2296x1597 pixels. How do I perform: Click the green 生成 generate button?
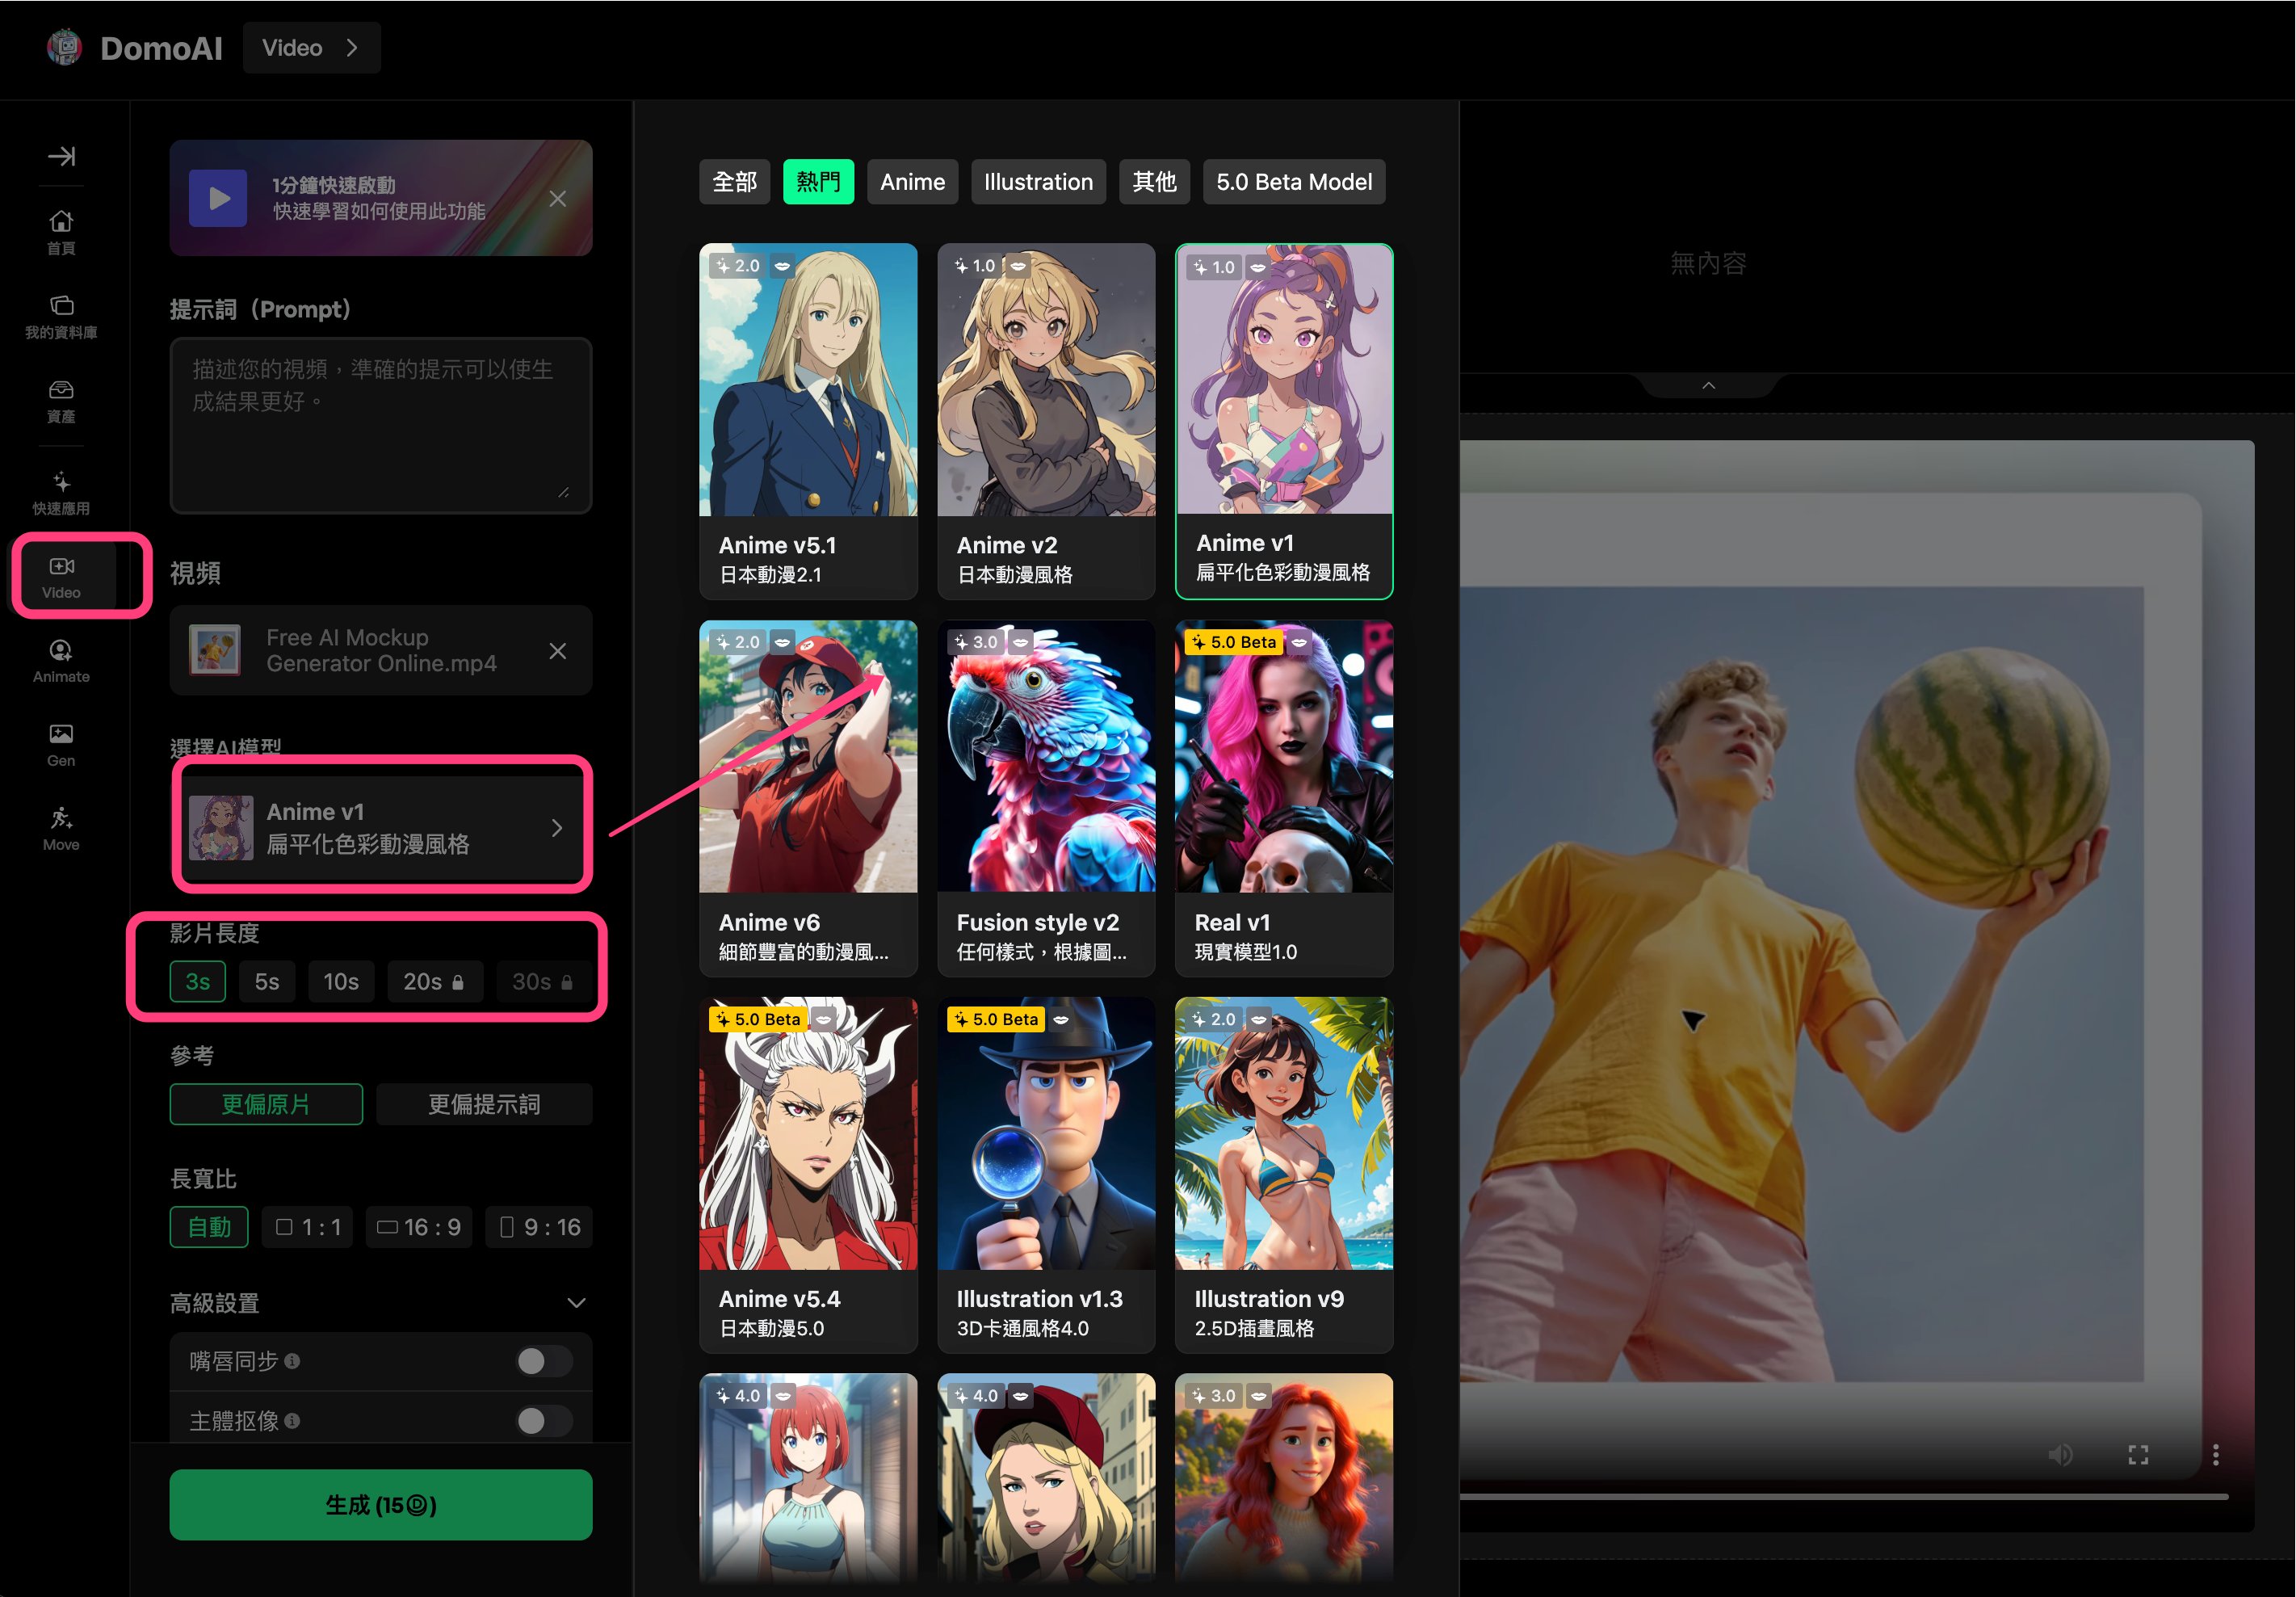pos(381,1505)
